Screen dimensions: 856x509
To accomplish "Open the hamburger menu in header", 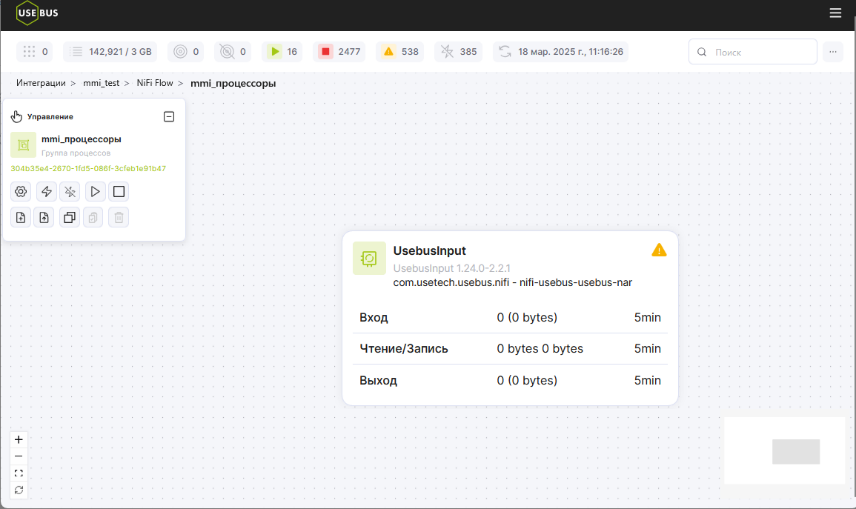I will (x=835, y=13).
